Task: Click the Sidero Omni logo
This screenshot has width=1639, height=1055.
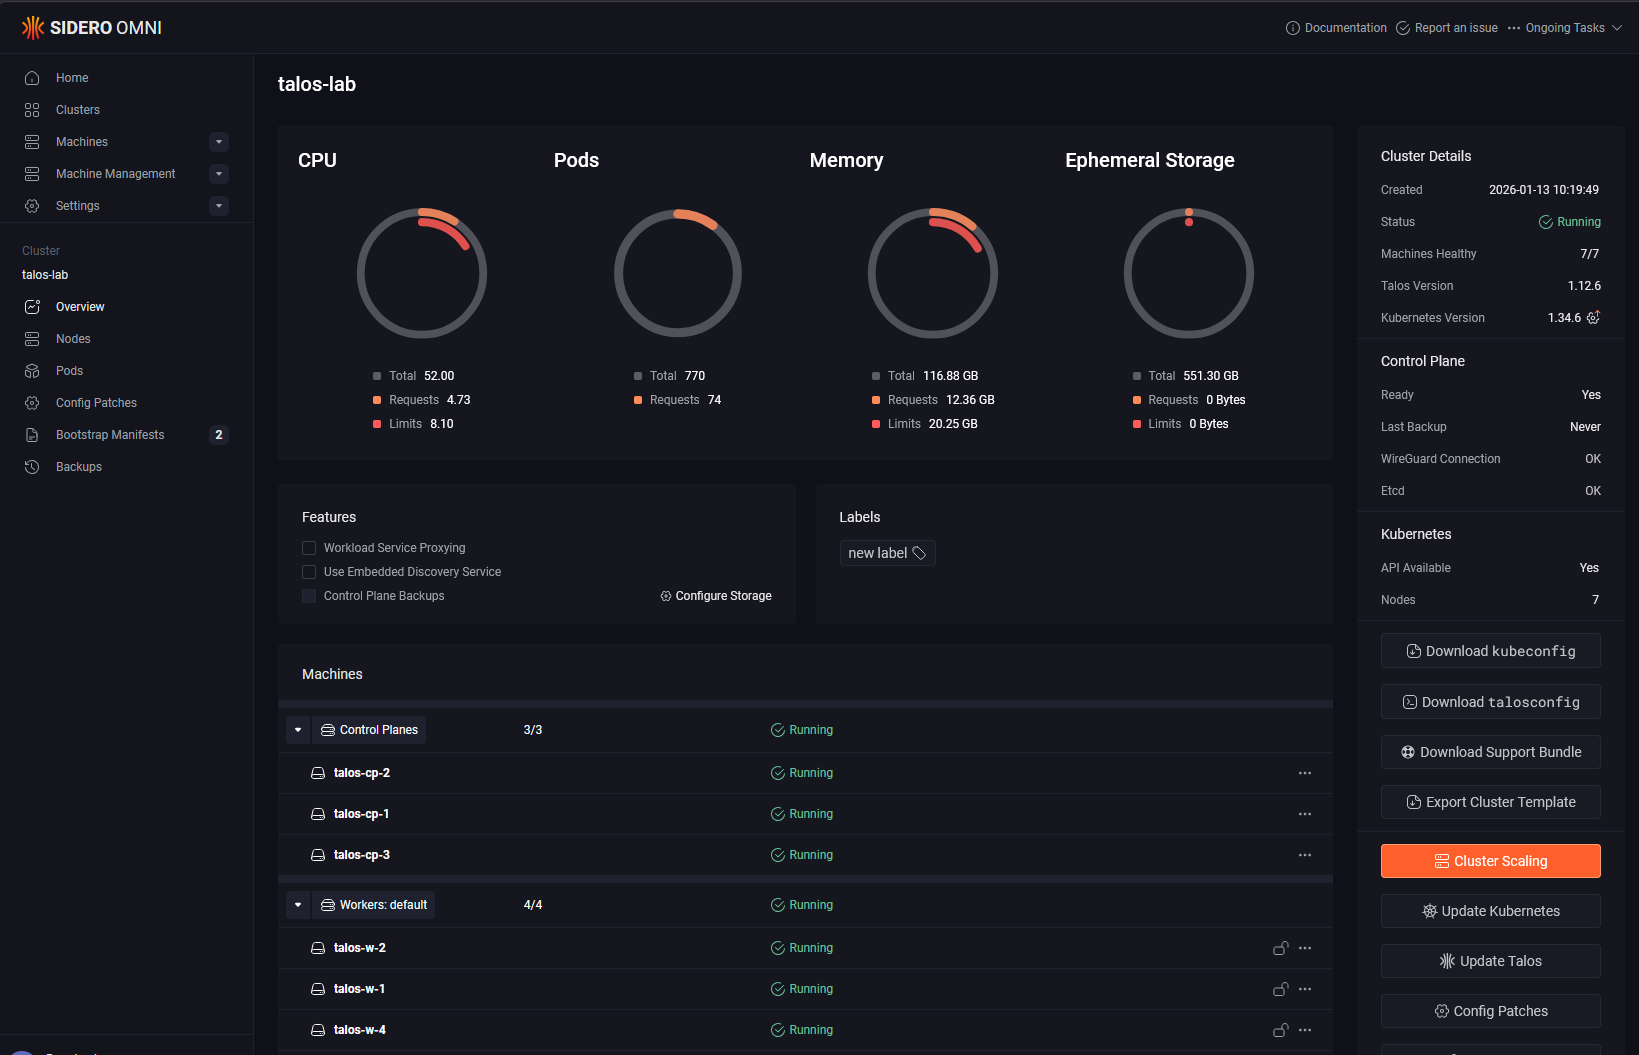Action: pos(91,28)
